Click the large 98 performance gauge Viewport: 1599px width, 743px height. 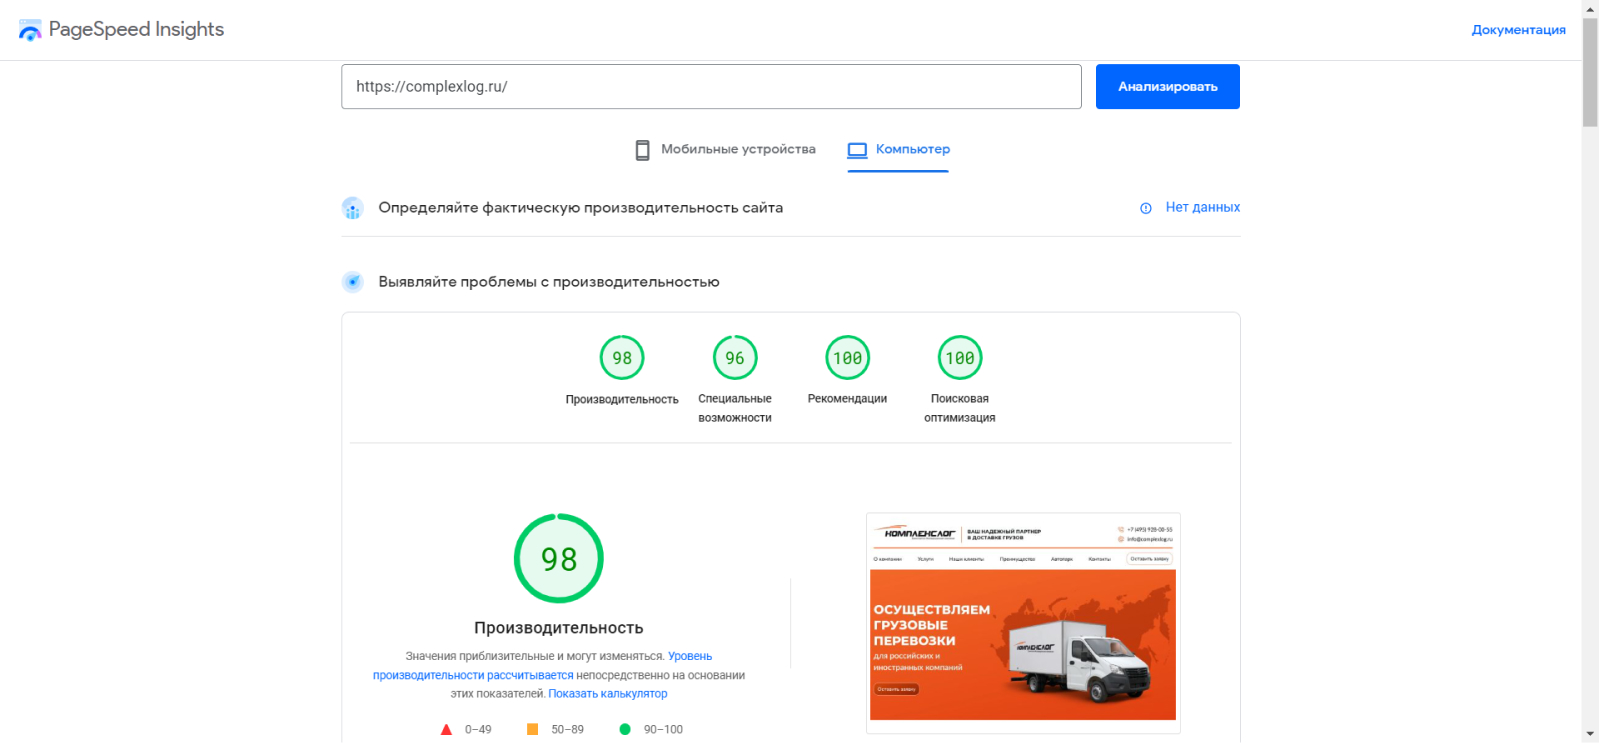[x=559, y=558]
